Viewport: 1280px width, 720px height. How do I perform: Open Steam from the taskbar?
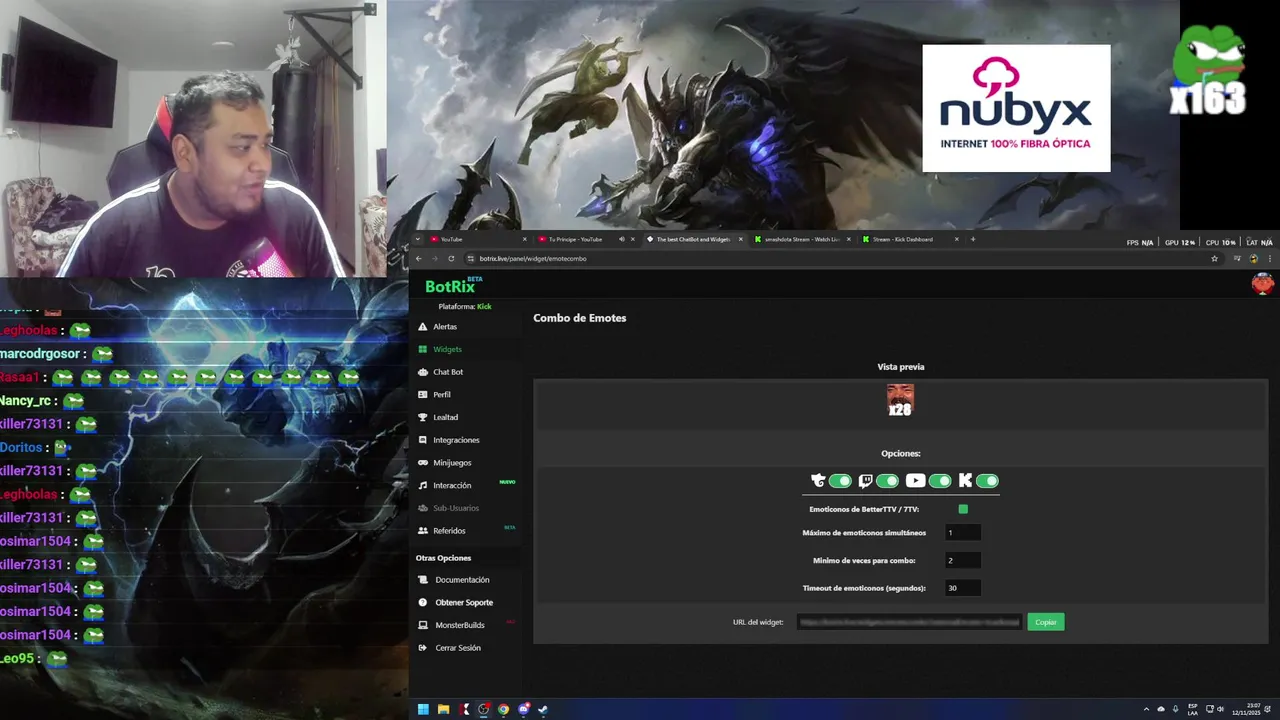(543, 709)
